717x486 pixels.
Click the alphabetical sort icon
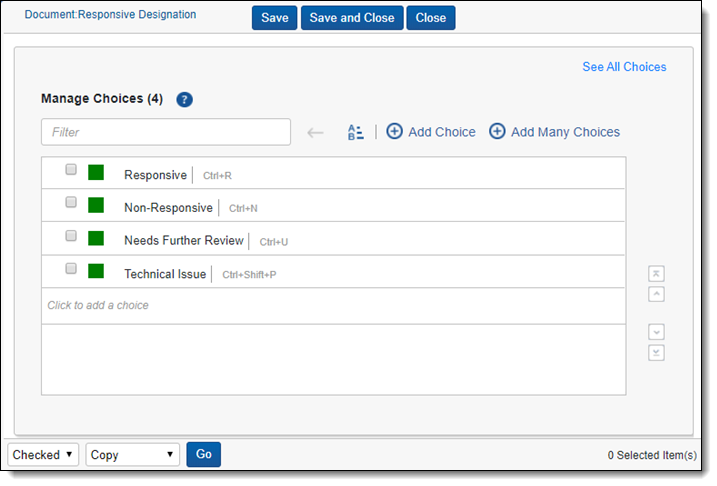pos(355,132)
